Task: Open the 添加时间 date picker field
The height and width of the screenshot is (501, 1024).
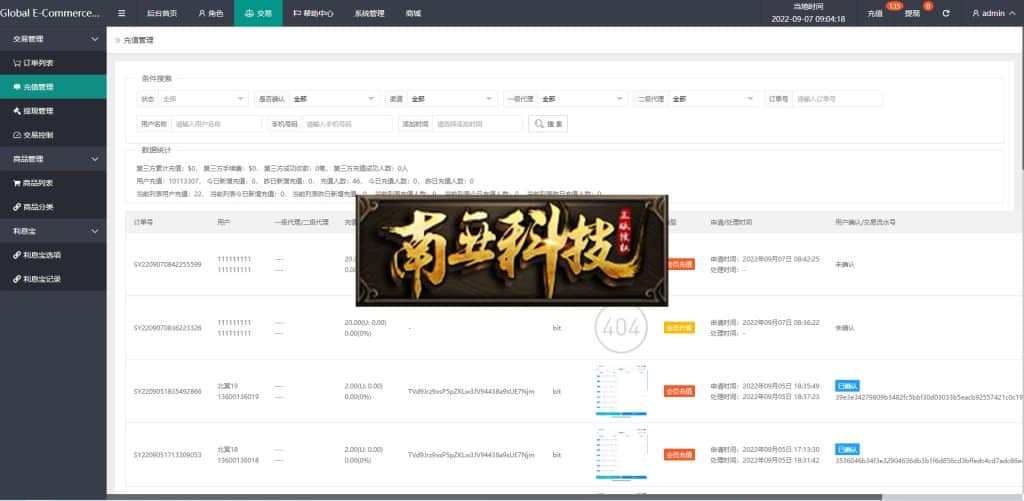Action: coord(477,123)
